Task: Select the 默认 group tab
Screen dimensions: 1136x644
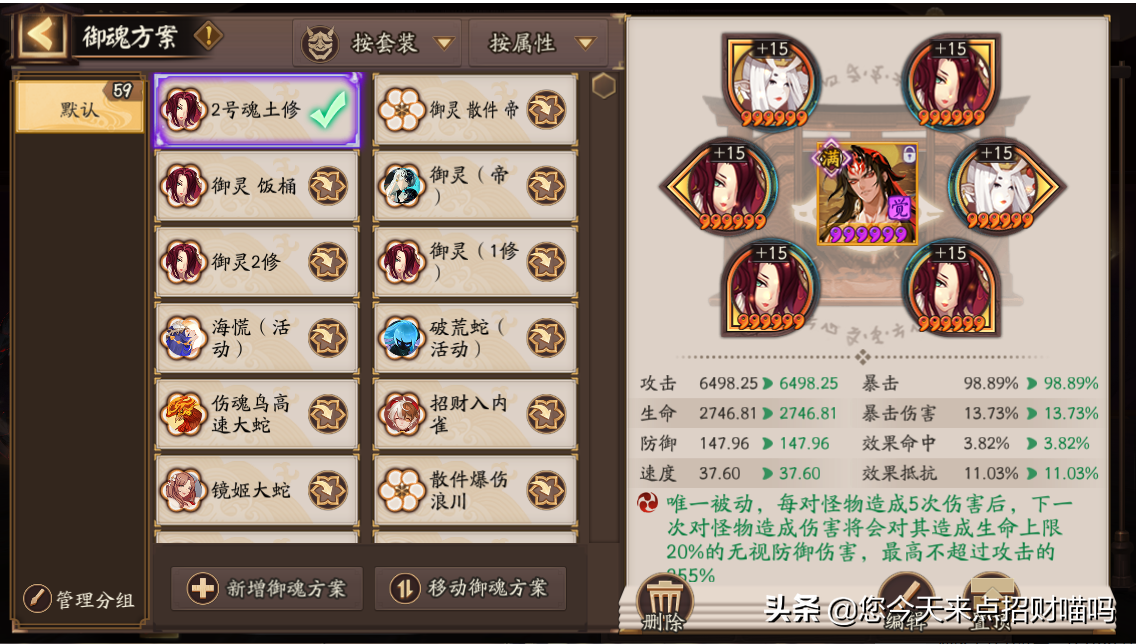Action: pos(80,106)
